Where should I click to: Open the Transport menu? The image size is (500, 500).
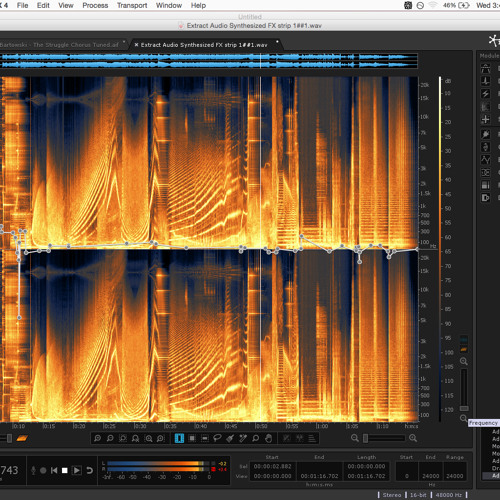pyautogui.click(x=132, y=5)
